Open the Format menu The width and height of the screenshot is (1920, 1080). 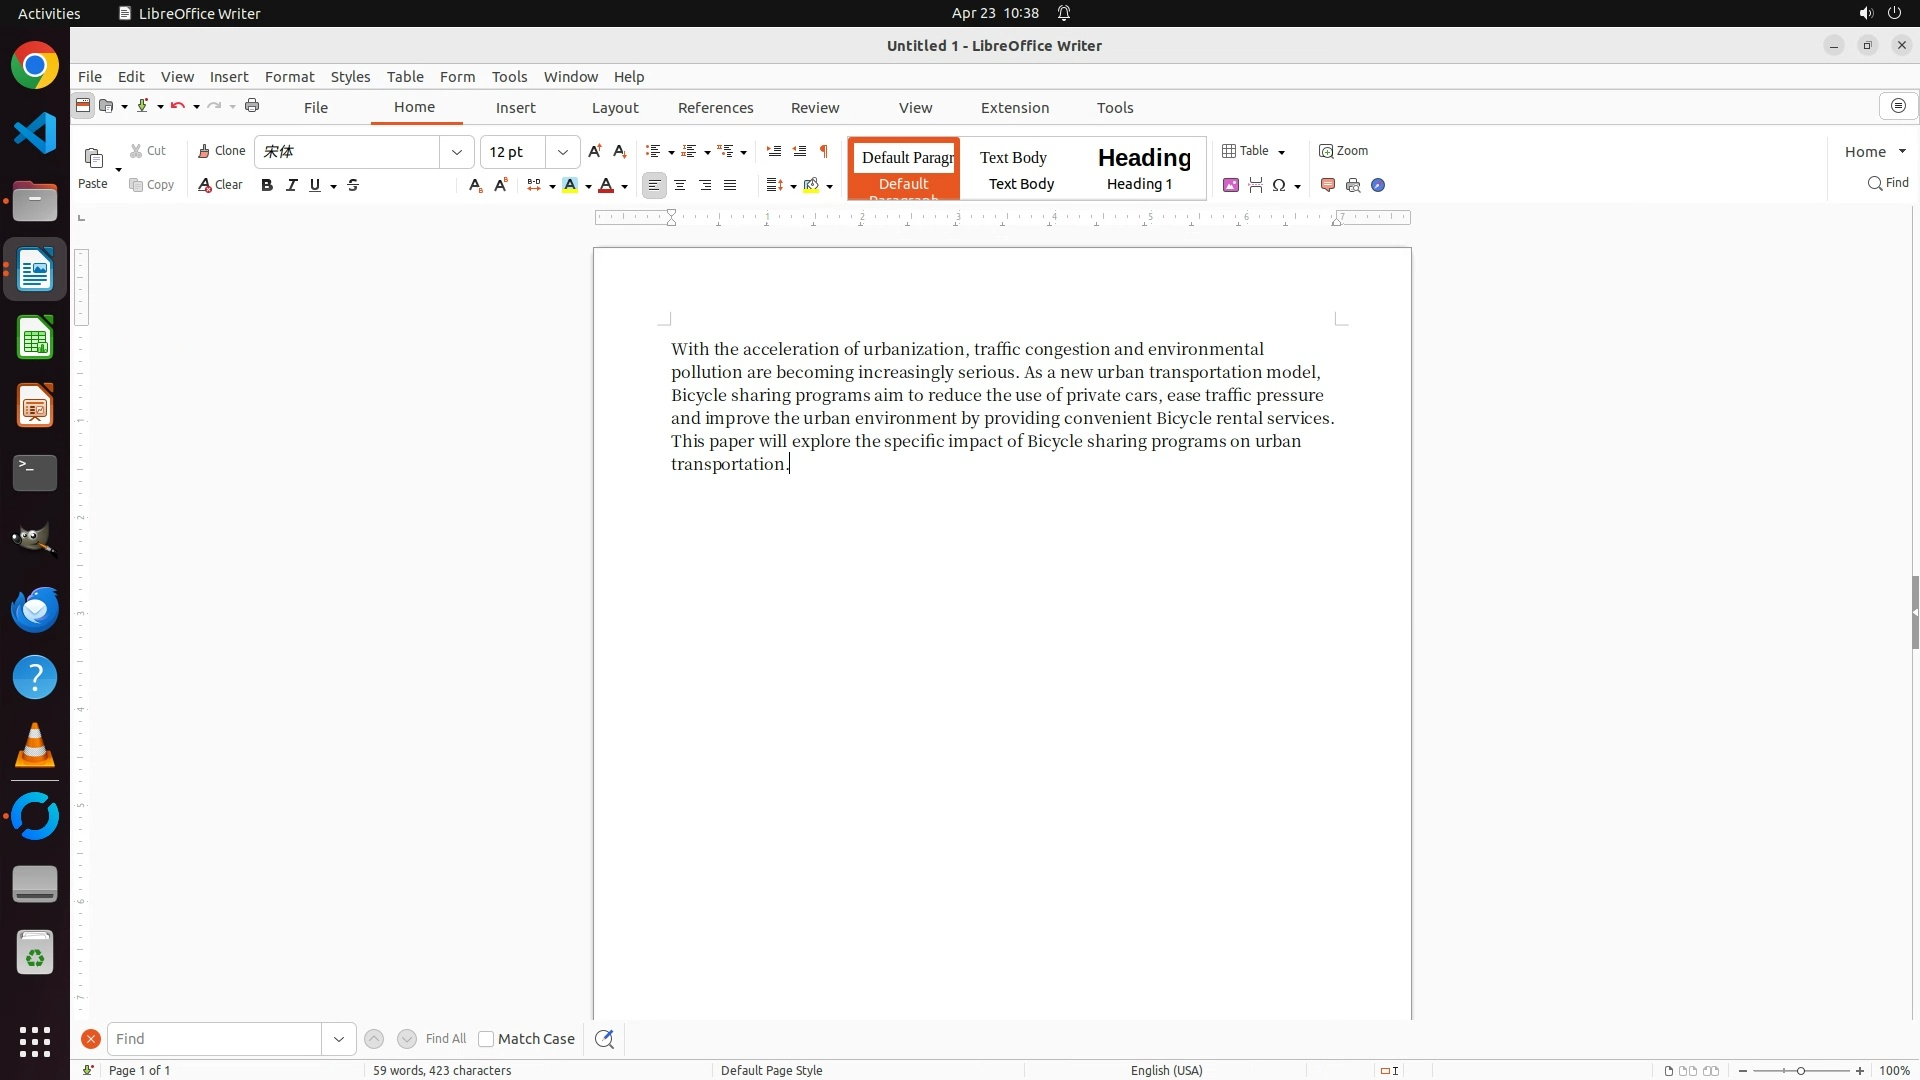pyautogui.click(x=289, y=77)
